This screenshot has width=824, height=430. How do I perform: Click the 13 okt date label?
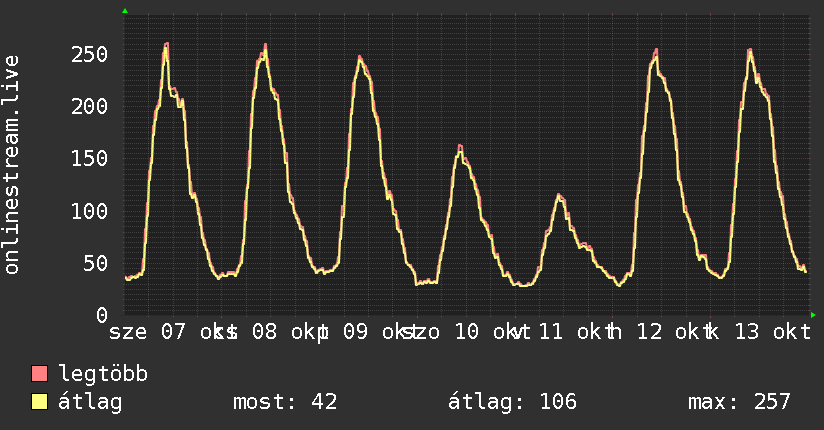tap(772, 332)
